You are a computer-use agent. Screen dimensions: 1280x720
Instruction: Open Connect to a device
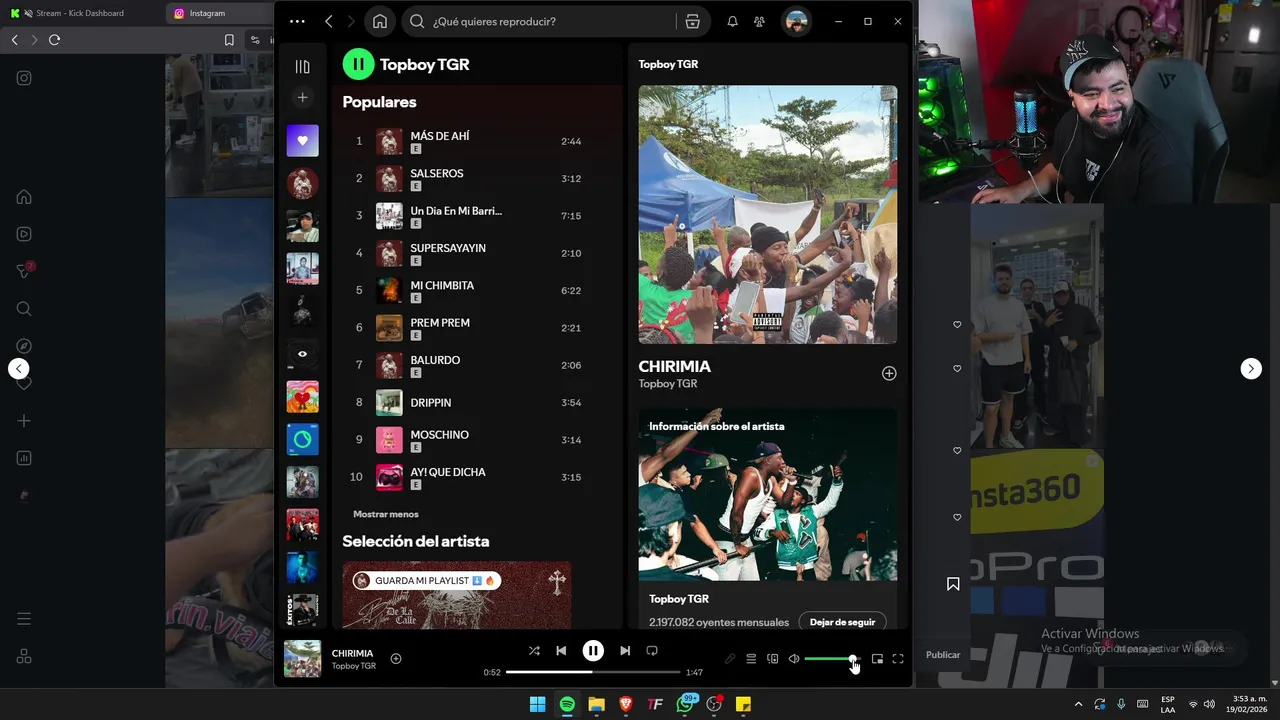pyautogui.click(x=772, y=659)
